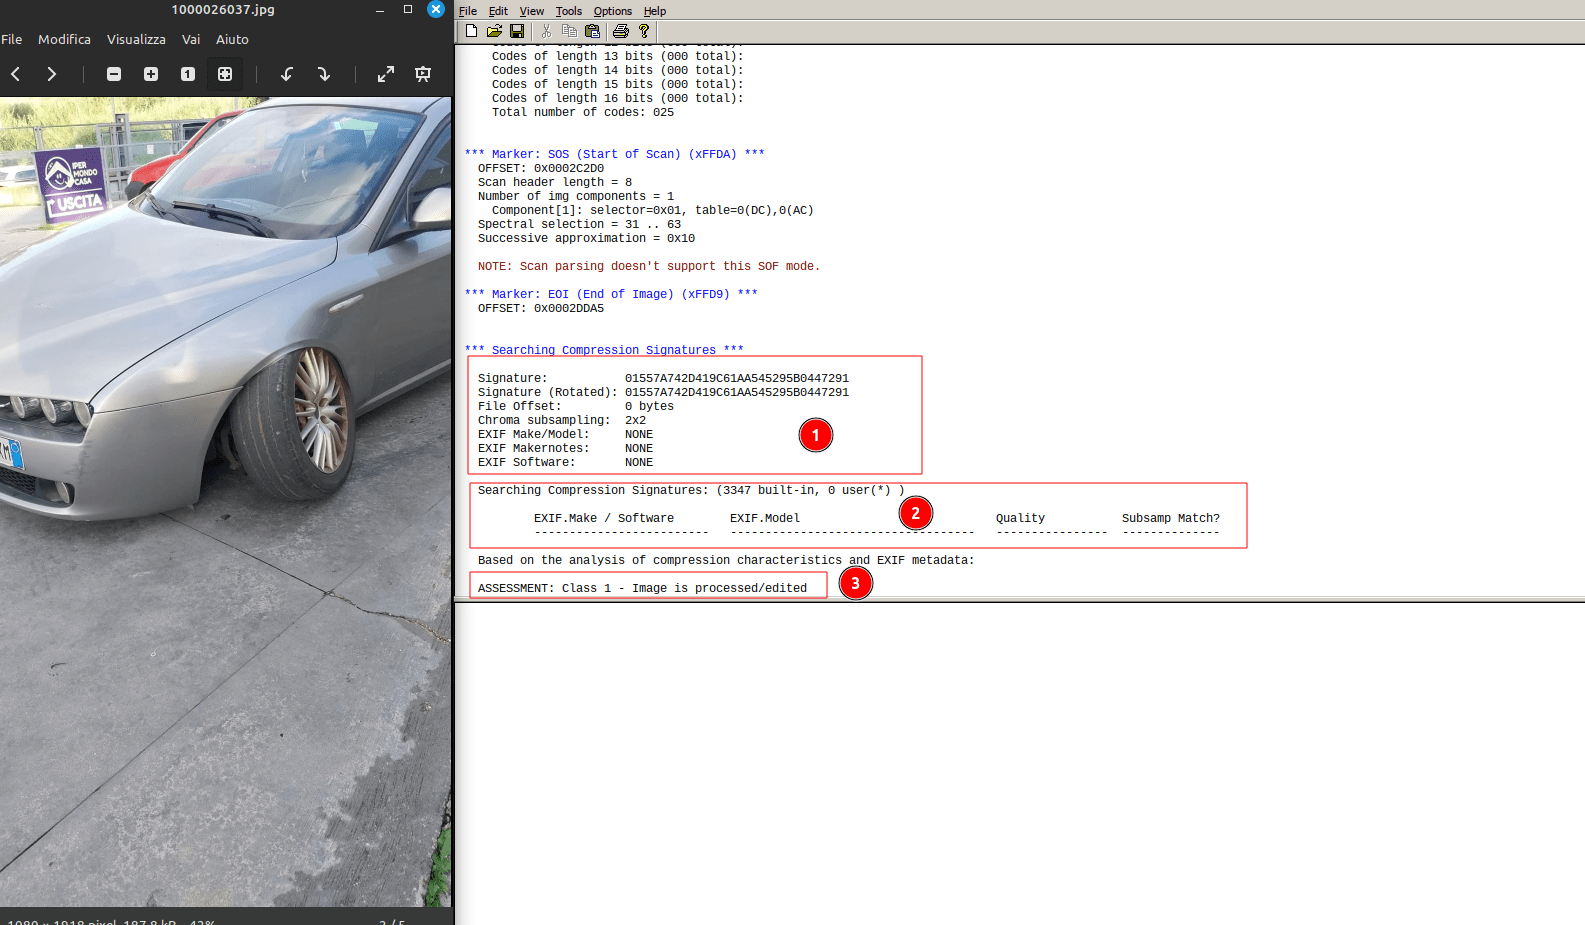Rotate image counterclockwise
1585x925 pixels.
click(287, 74)
